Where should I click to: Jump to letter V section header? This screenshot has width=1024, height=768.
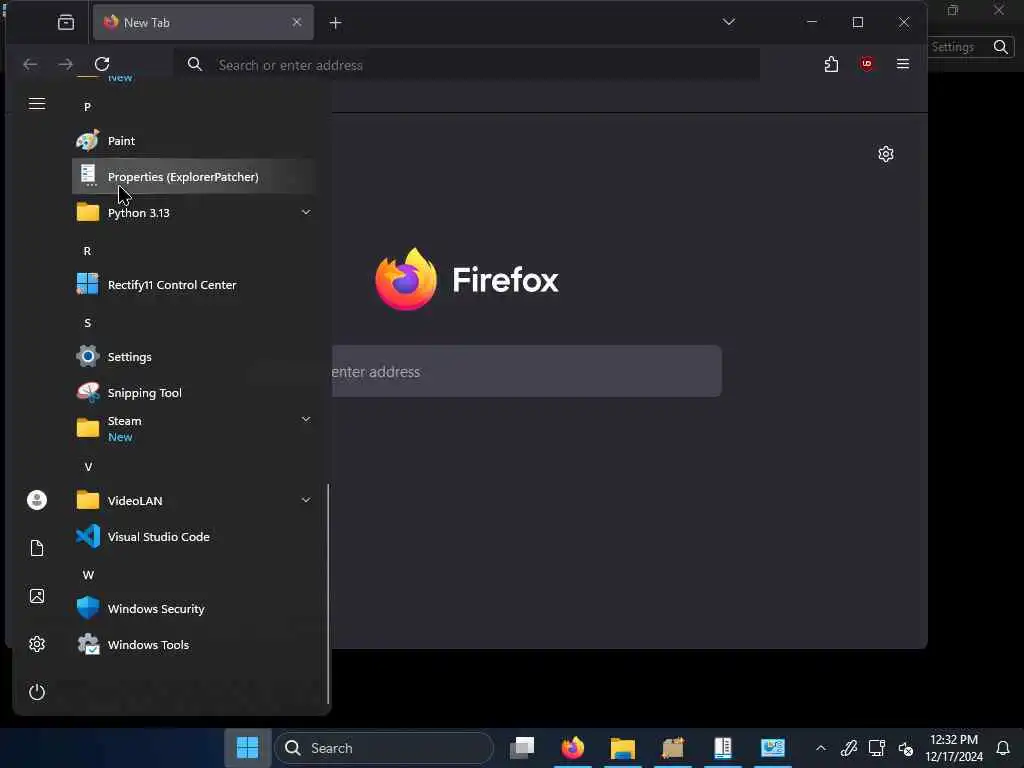(x=88, y=467)
